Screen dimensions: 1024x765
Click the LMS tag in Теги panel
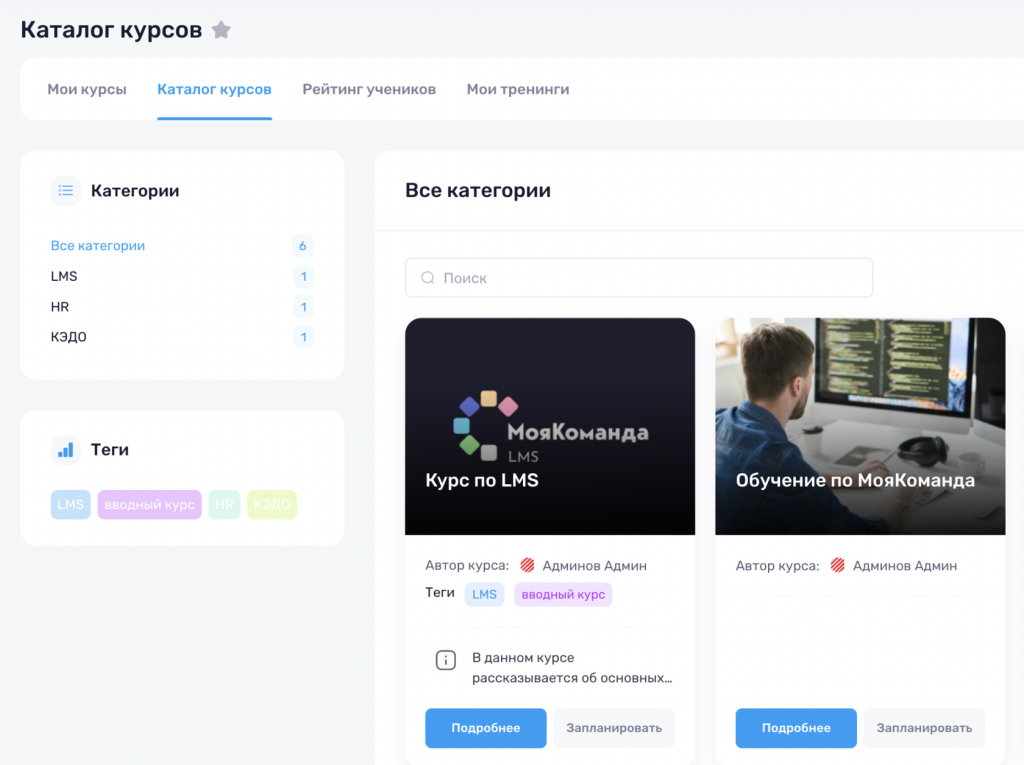click(x=71, y=504)
